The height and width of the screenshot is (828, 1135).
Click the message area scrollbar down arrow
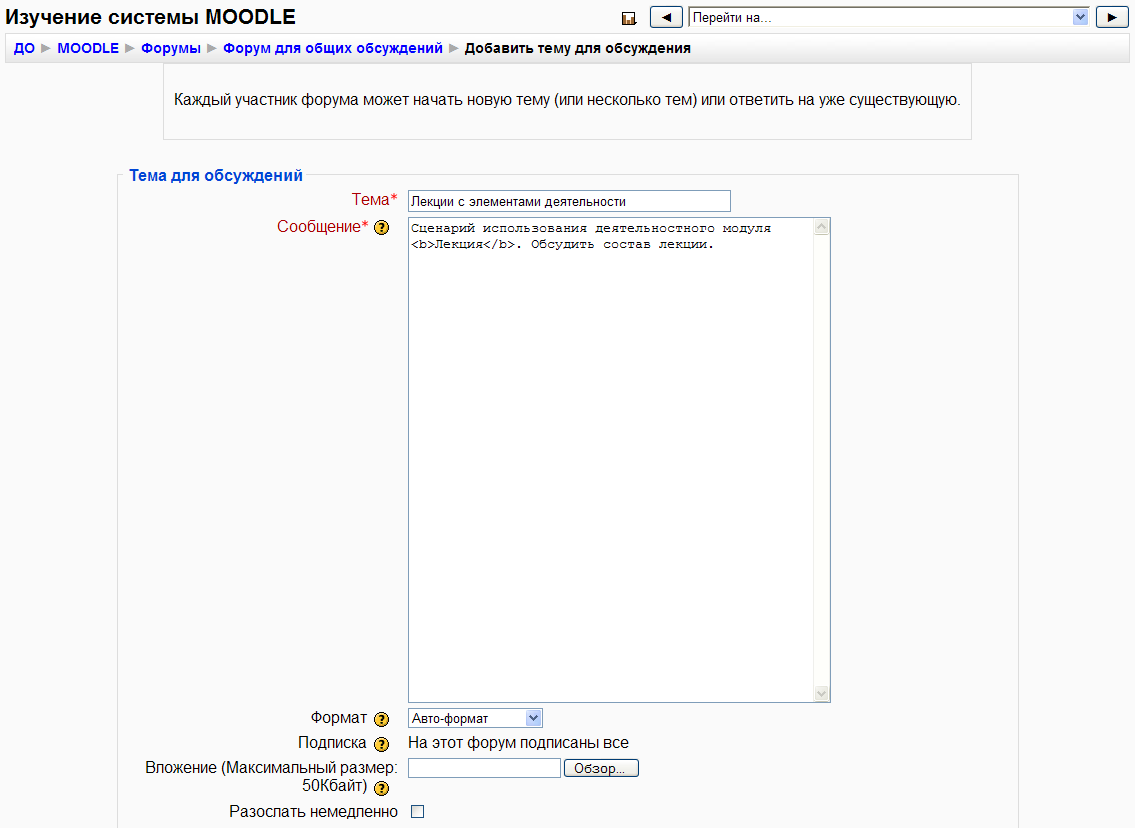pyautogui.click(x=822, y=693)
